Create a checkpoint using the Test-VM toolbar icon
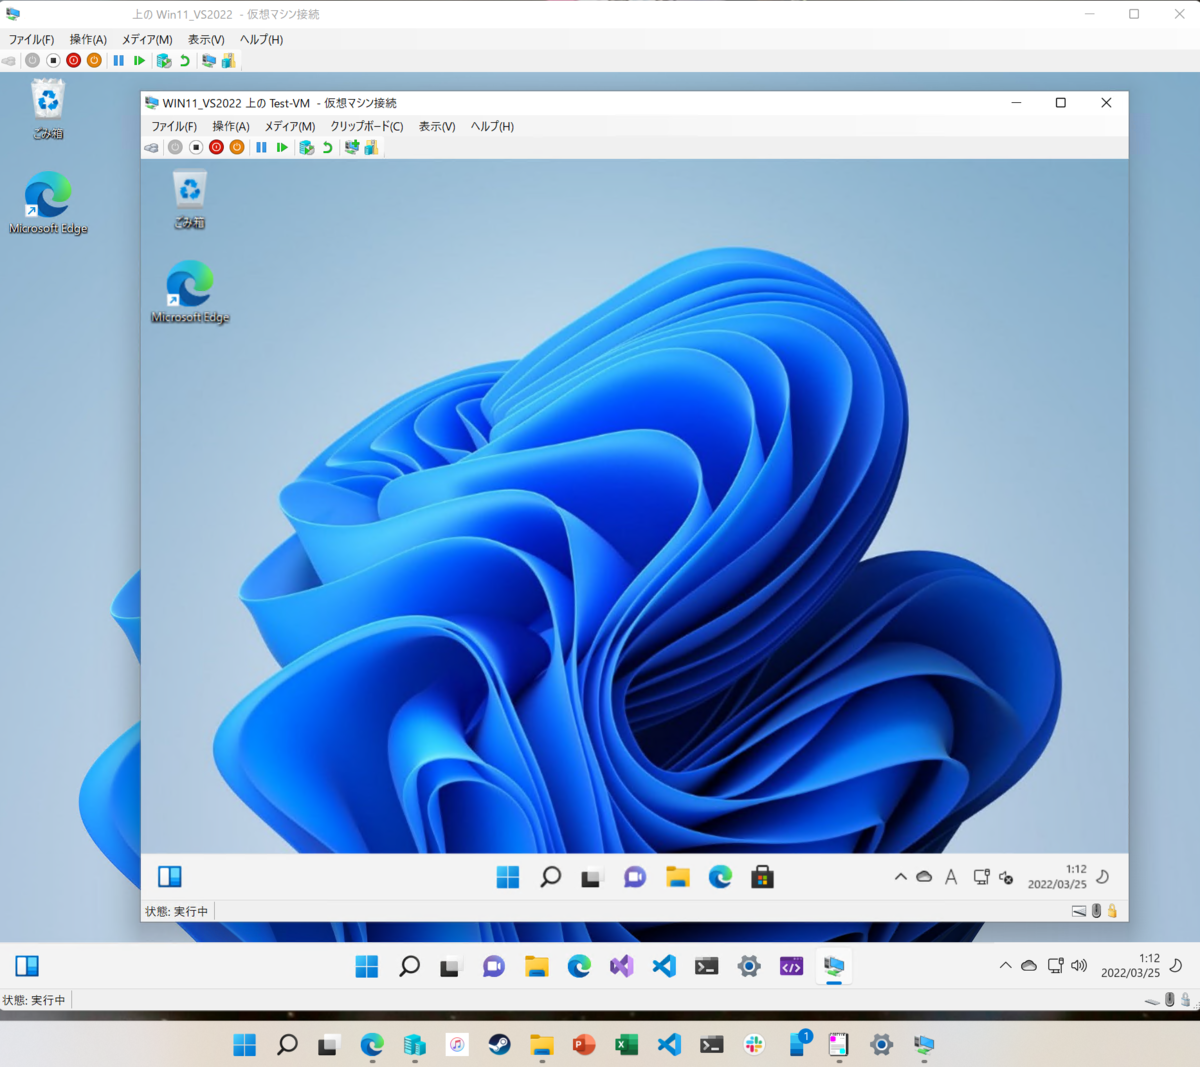The image size is (1200, 1067). pos(307,147)
